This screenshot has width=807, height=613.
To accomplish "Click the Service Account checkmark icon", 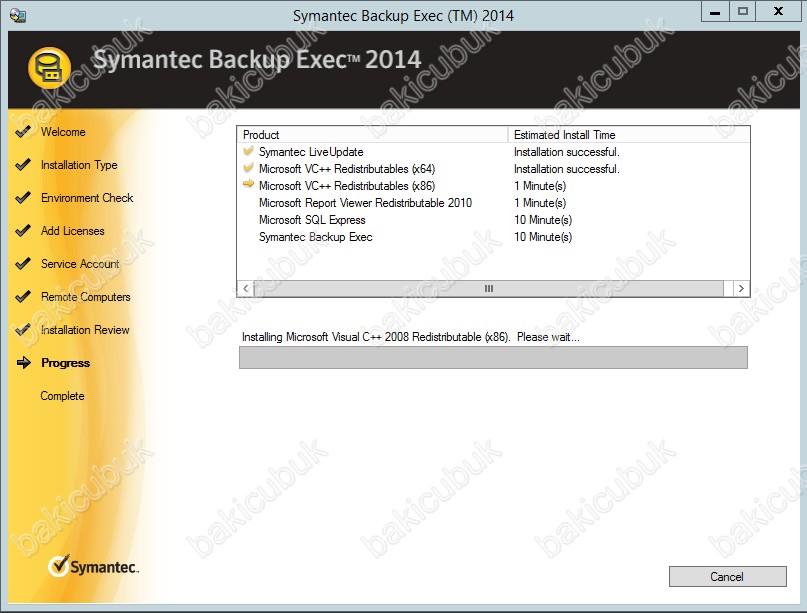I will coord(23,264).
